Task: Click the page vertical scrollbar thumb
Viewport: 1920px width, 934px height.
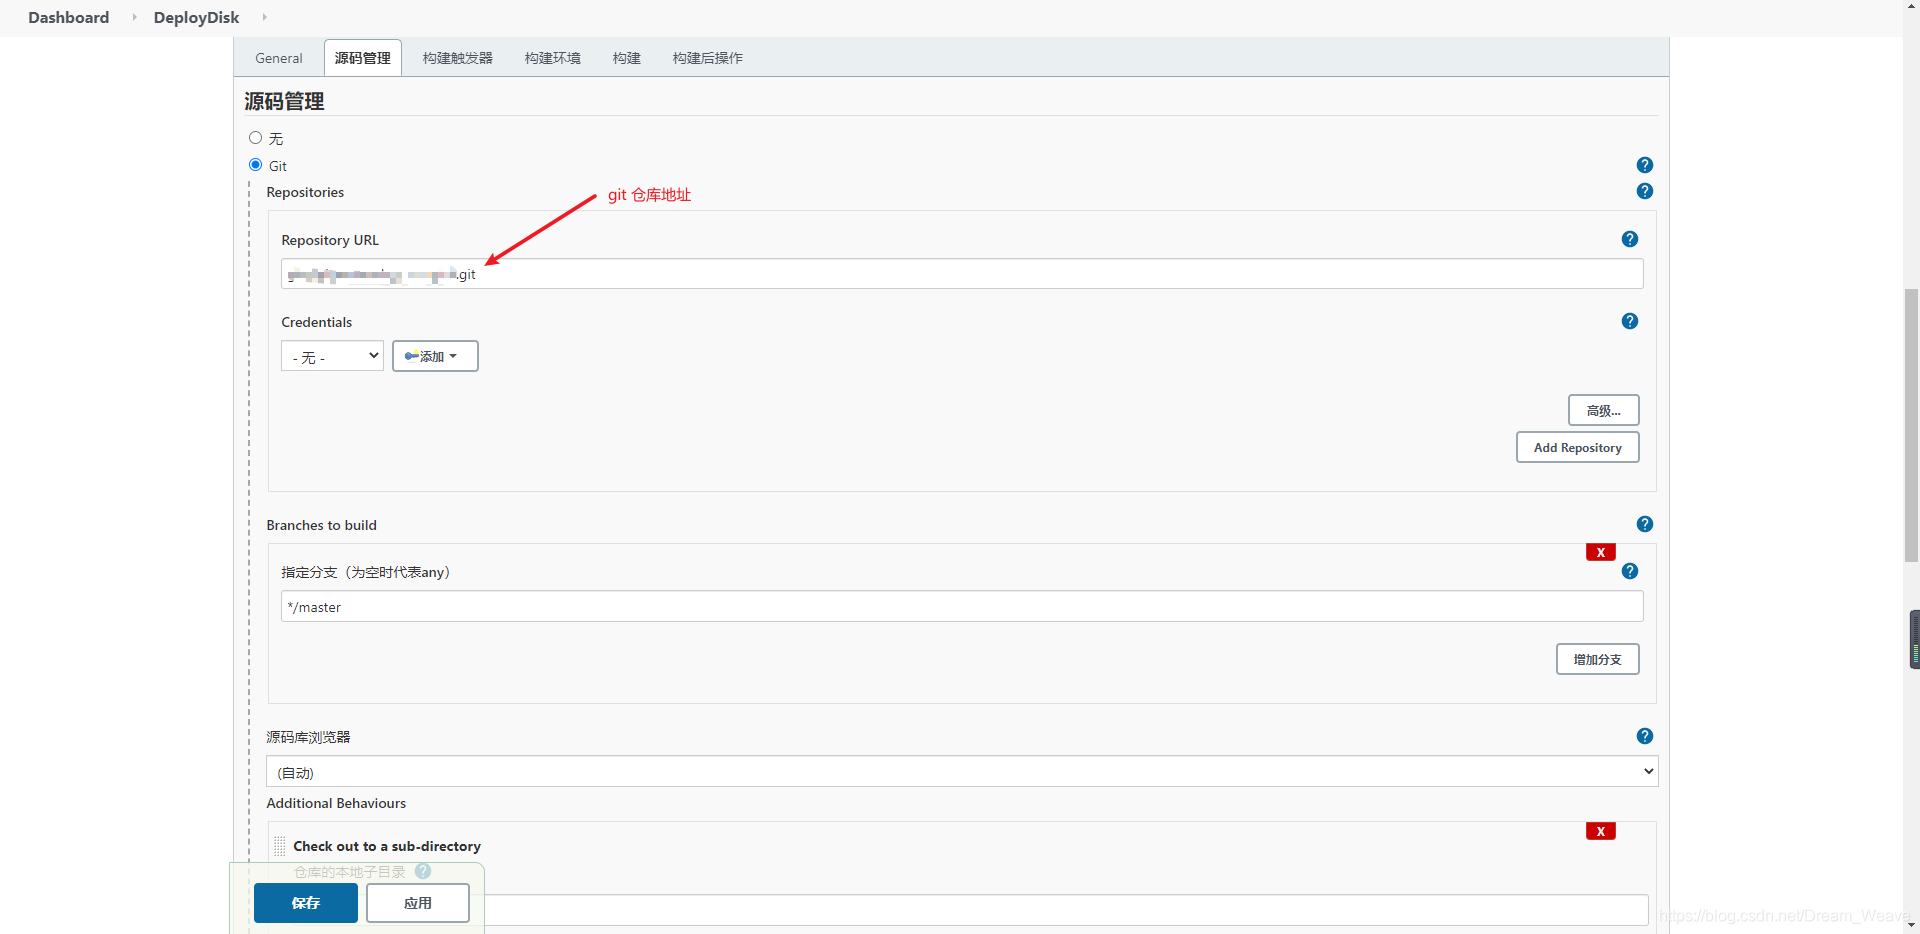Action: click(x=1911, y=425)
